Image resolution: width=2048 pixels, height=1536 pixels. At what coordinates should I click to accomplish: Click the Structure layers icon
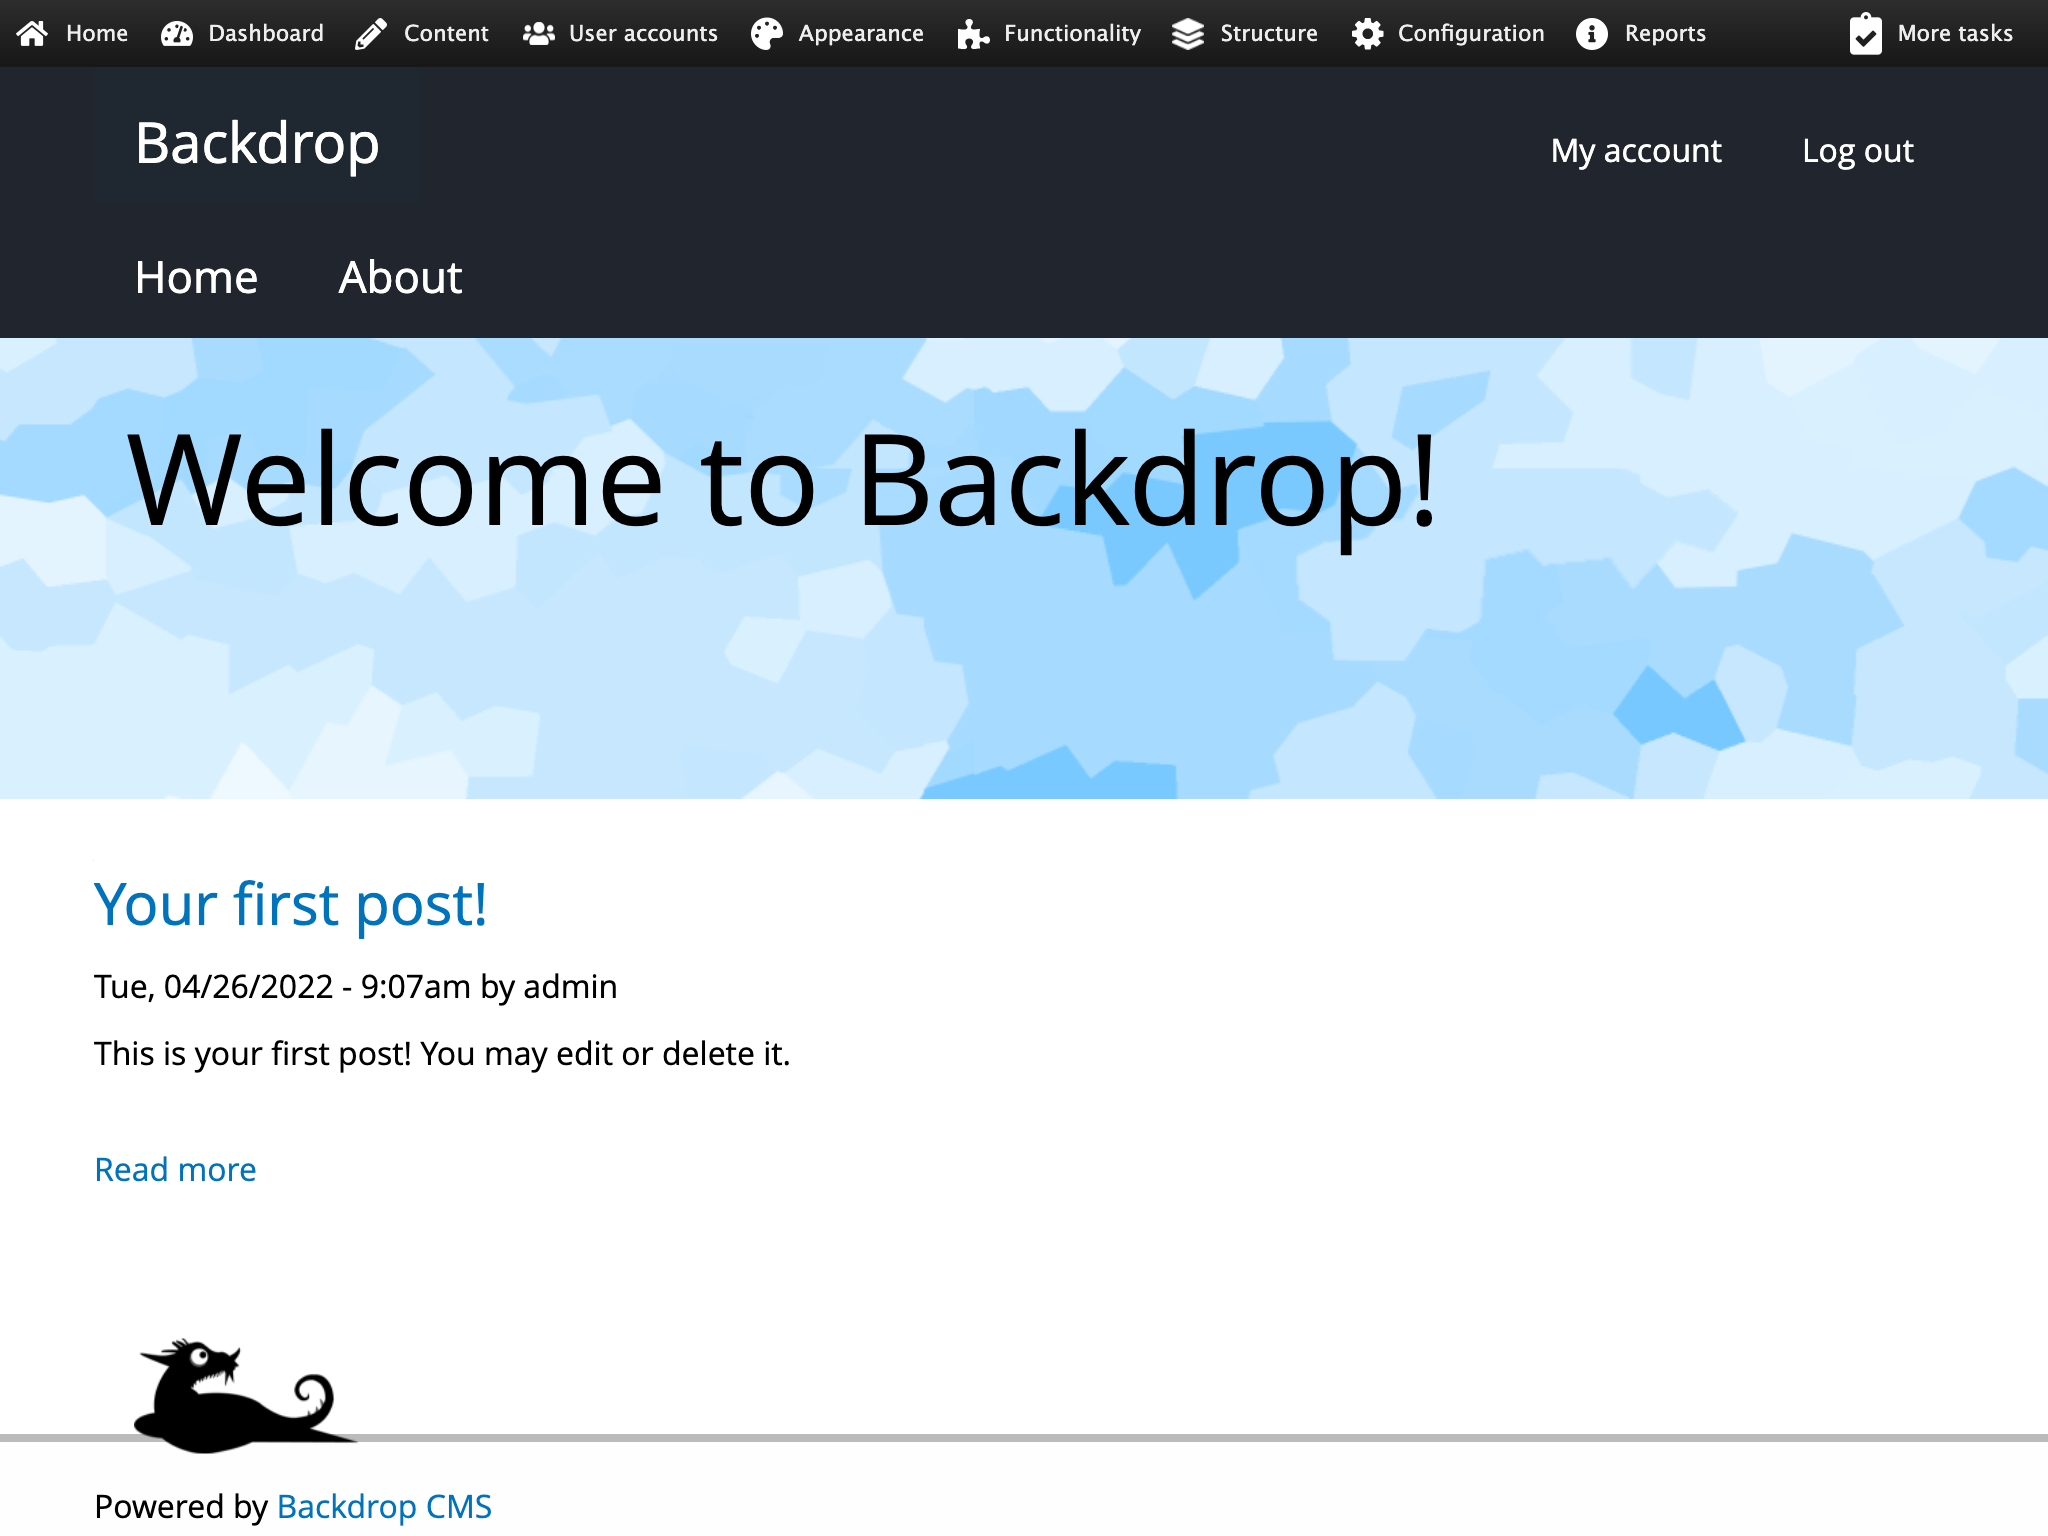click(x=1188, y=34)
